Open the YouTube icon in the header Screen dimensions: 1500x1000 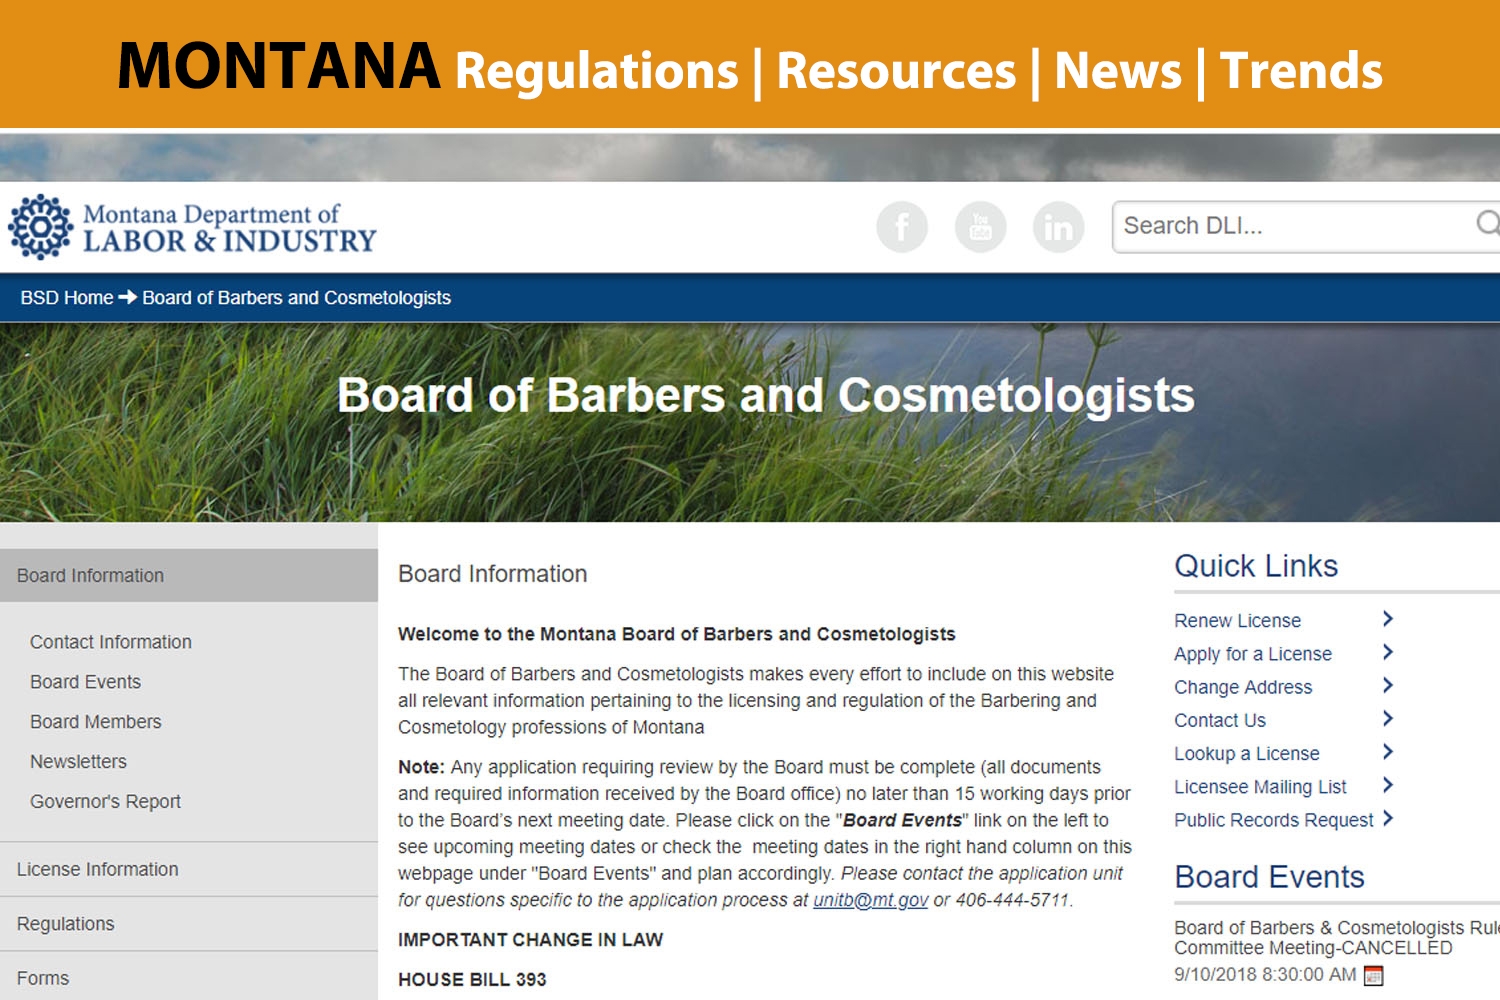980,227
